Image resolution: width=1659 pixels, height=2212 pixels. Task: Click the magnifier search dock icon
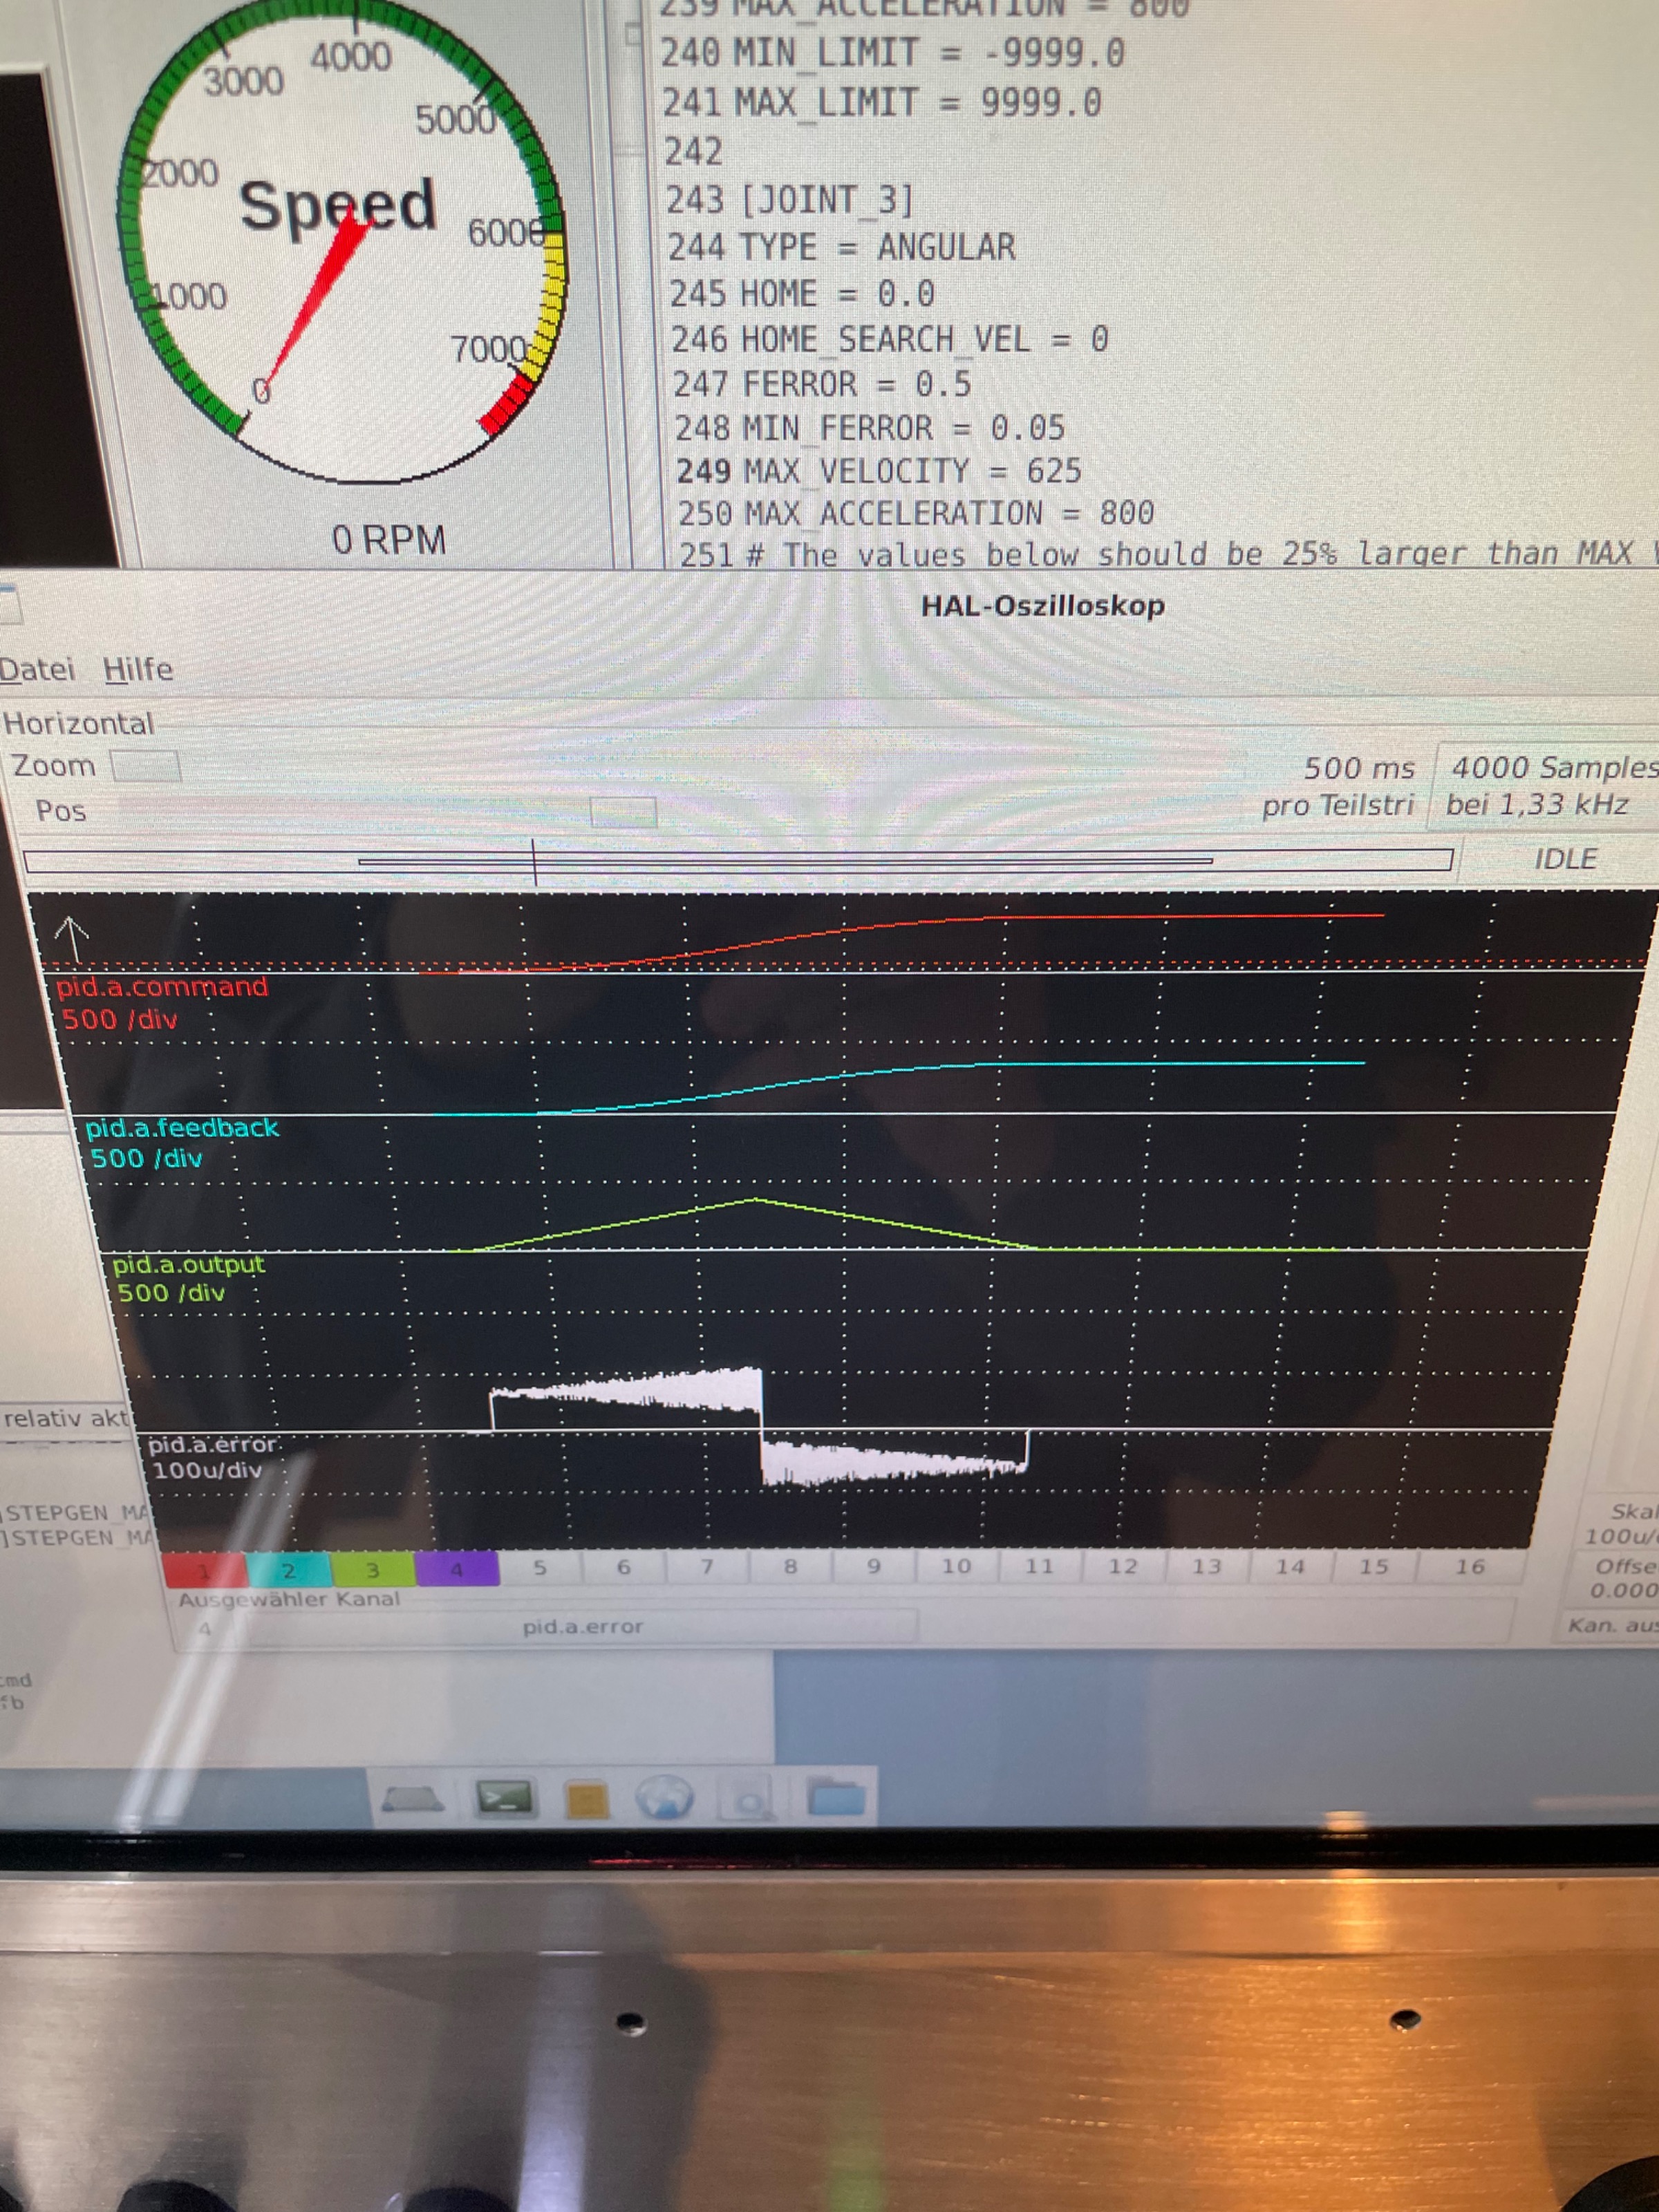(747, 1799)
